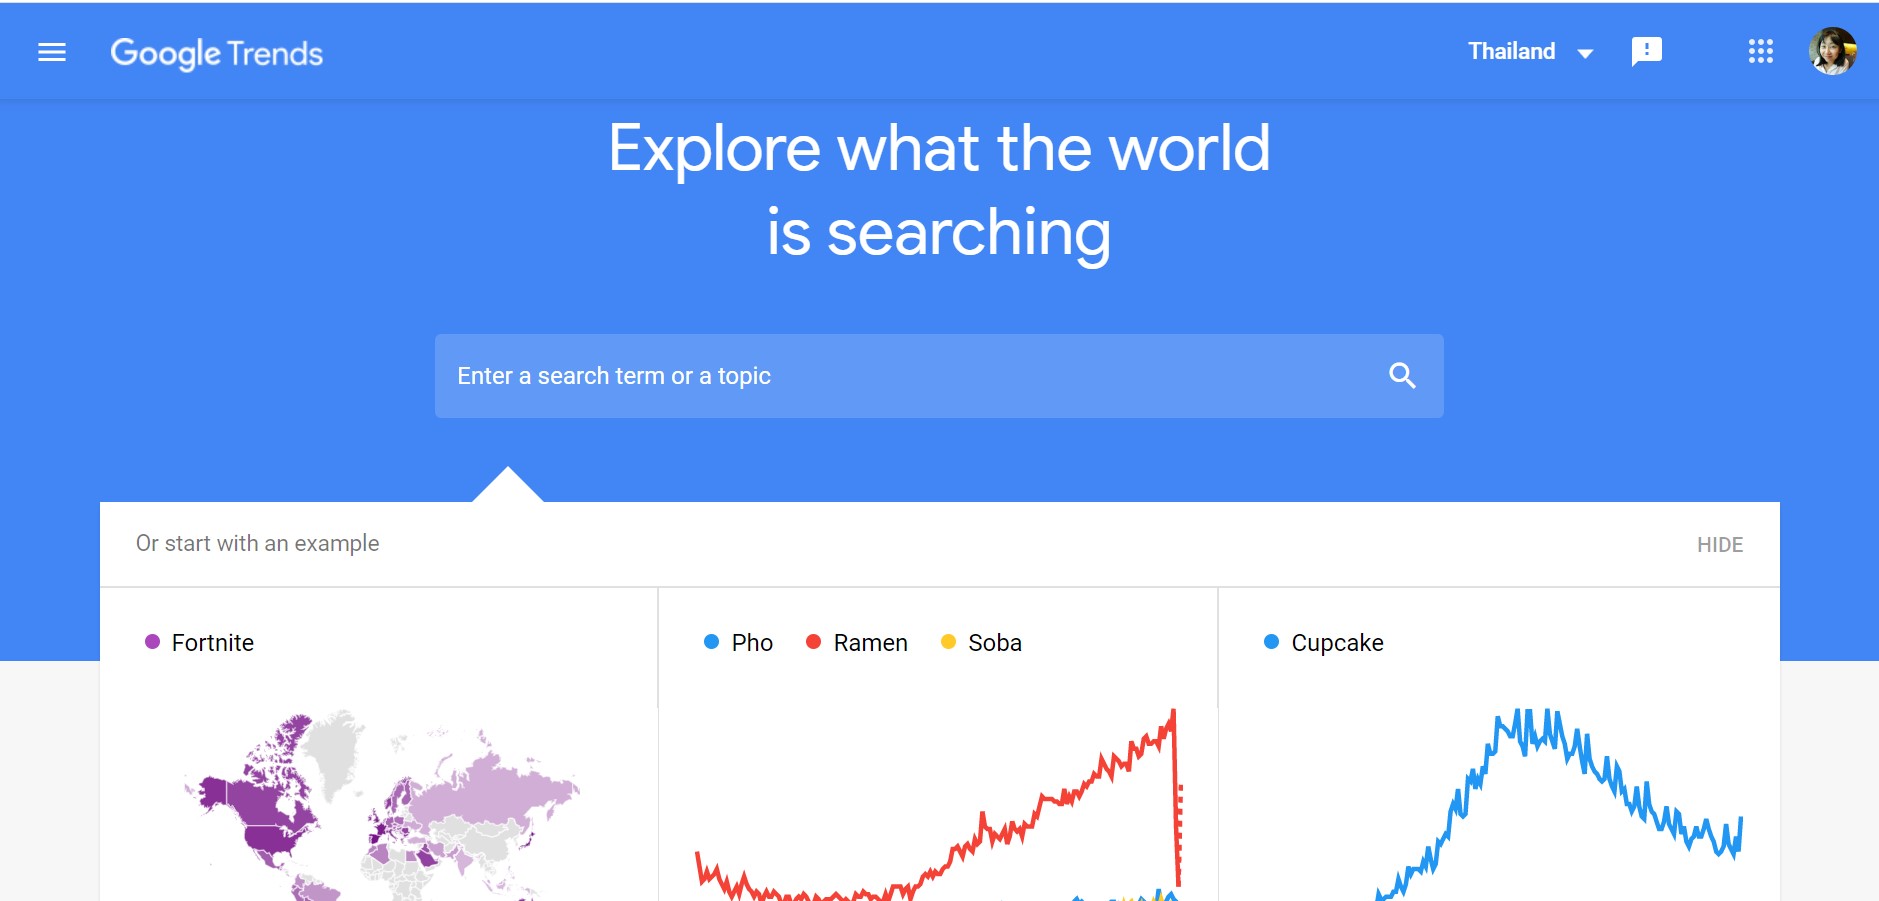
Task: Click the yellow Soba legend dot
Action: click(x=948, y=642)
